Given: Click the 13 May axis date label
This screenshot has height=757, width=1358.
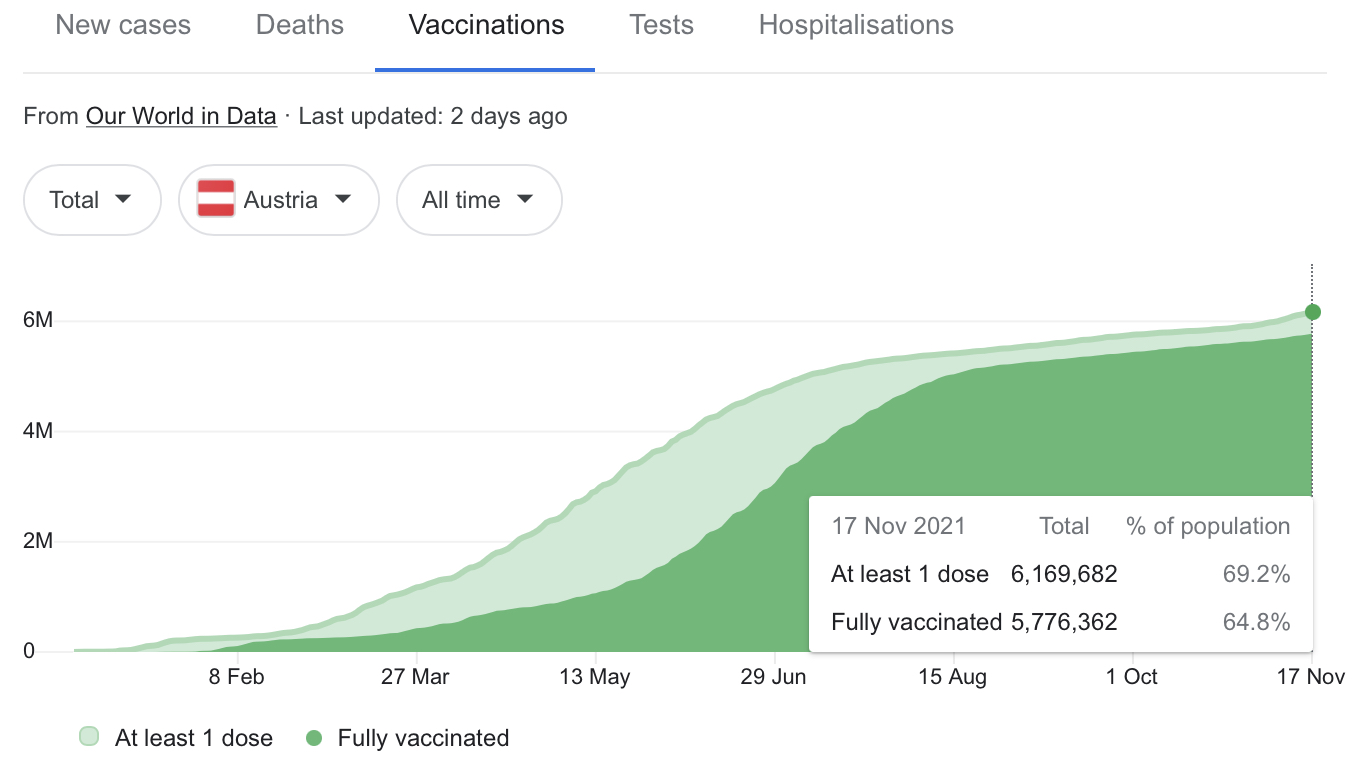Looking at the screenshot, I should (x=594, y=677).
